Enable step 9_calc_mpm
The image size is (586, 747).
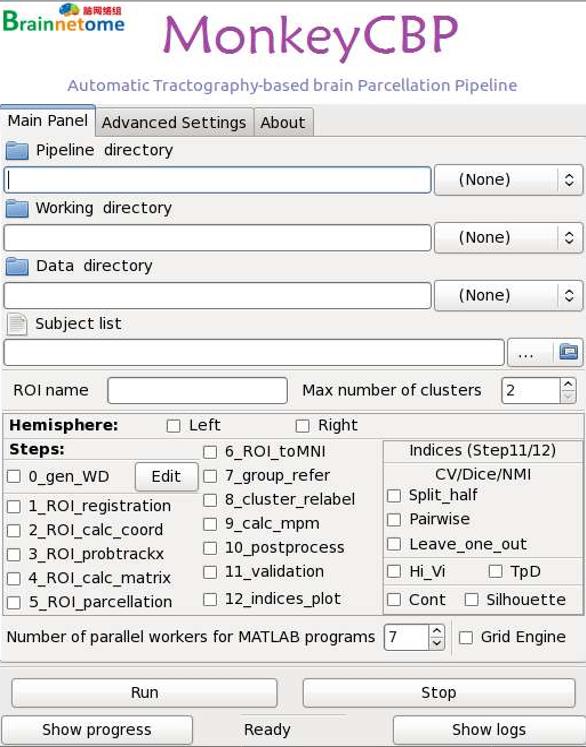210,524
